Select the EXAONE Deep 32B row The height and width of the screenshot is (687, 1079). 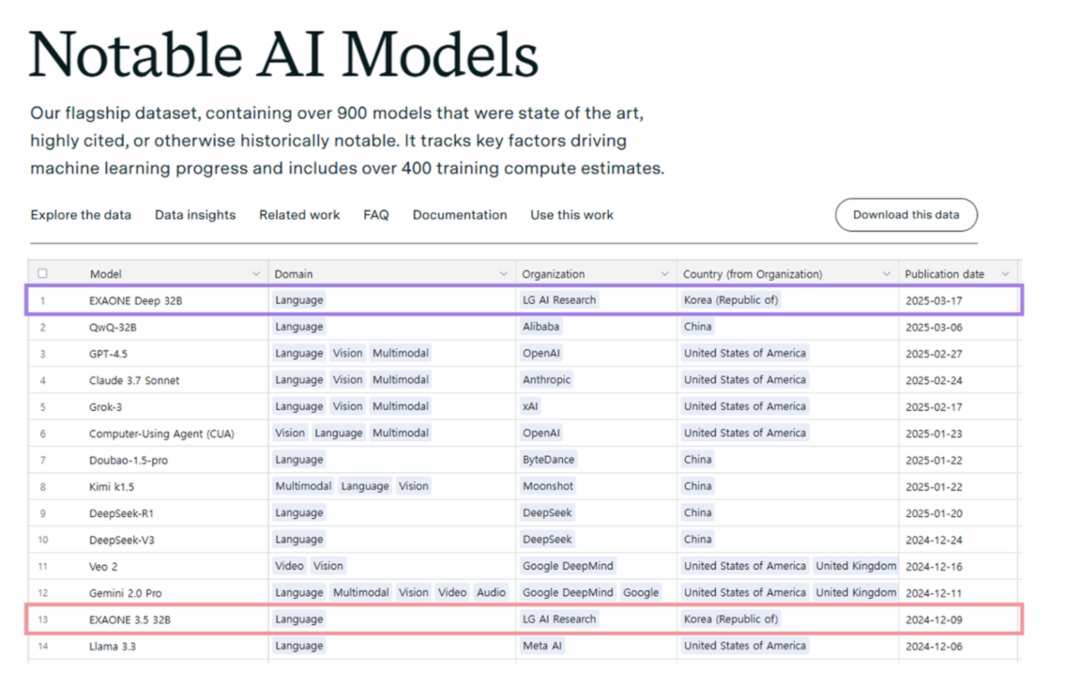coord(137,299)
